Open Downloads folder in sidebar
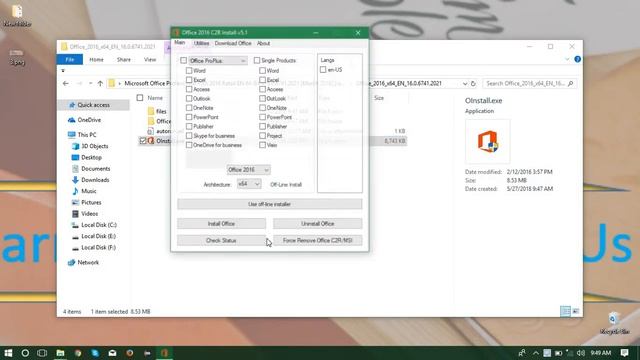 click(95, 180)
